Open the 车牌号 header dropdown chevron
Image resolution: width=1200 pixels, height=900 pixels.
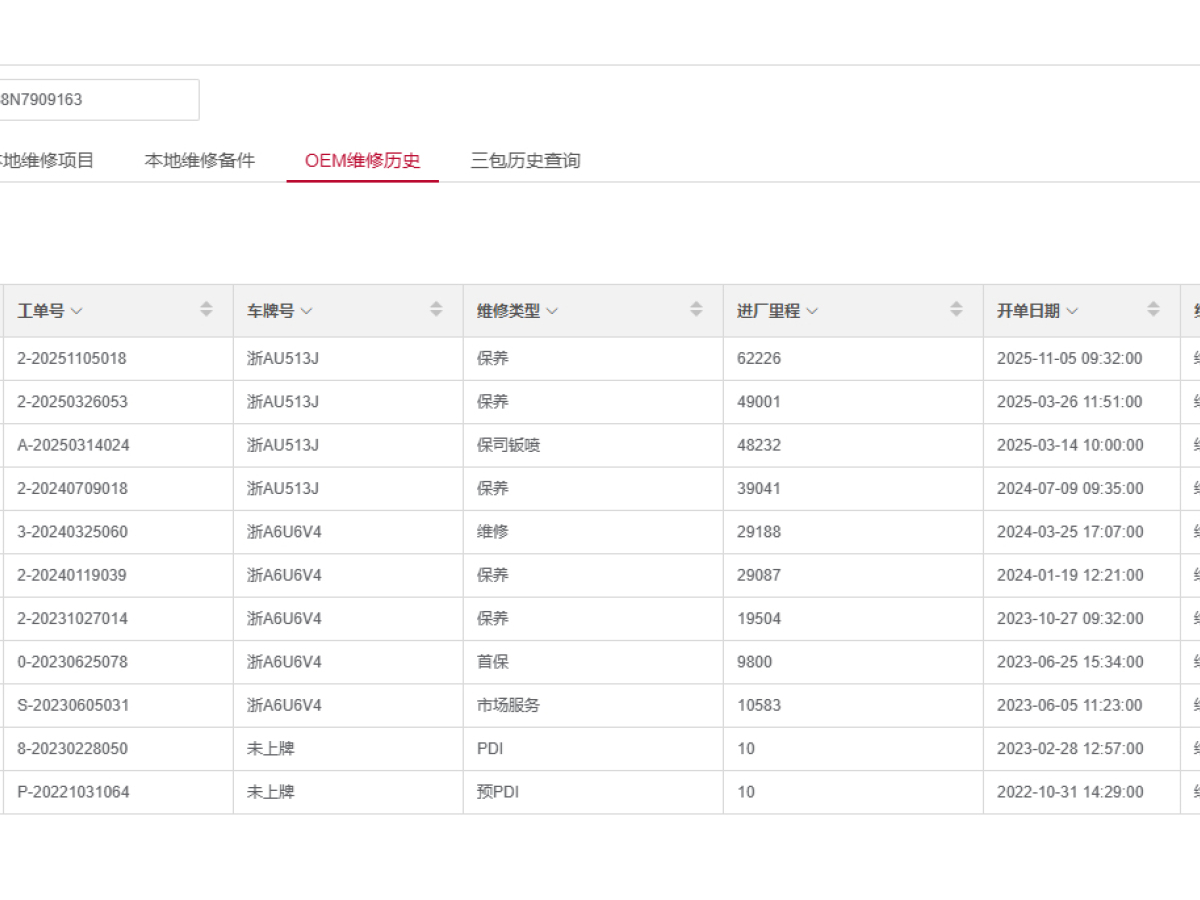click(307, 311)
